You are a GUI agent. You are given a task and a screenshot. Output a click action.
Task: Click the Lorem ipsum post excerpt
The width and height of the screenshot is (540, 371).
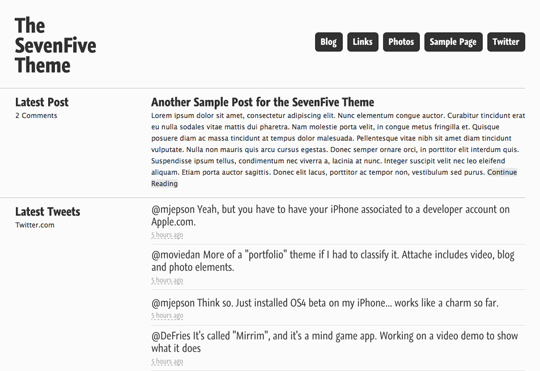click(338, 150)
